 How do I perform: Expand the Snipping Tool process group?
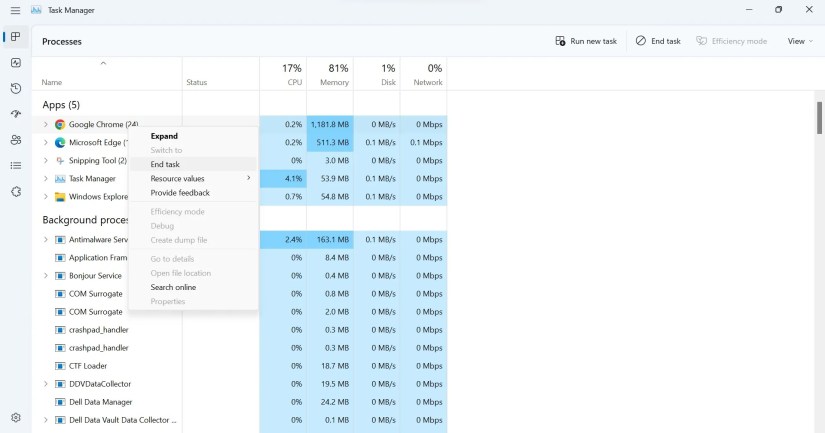[x=45, y=160]
